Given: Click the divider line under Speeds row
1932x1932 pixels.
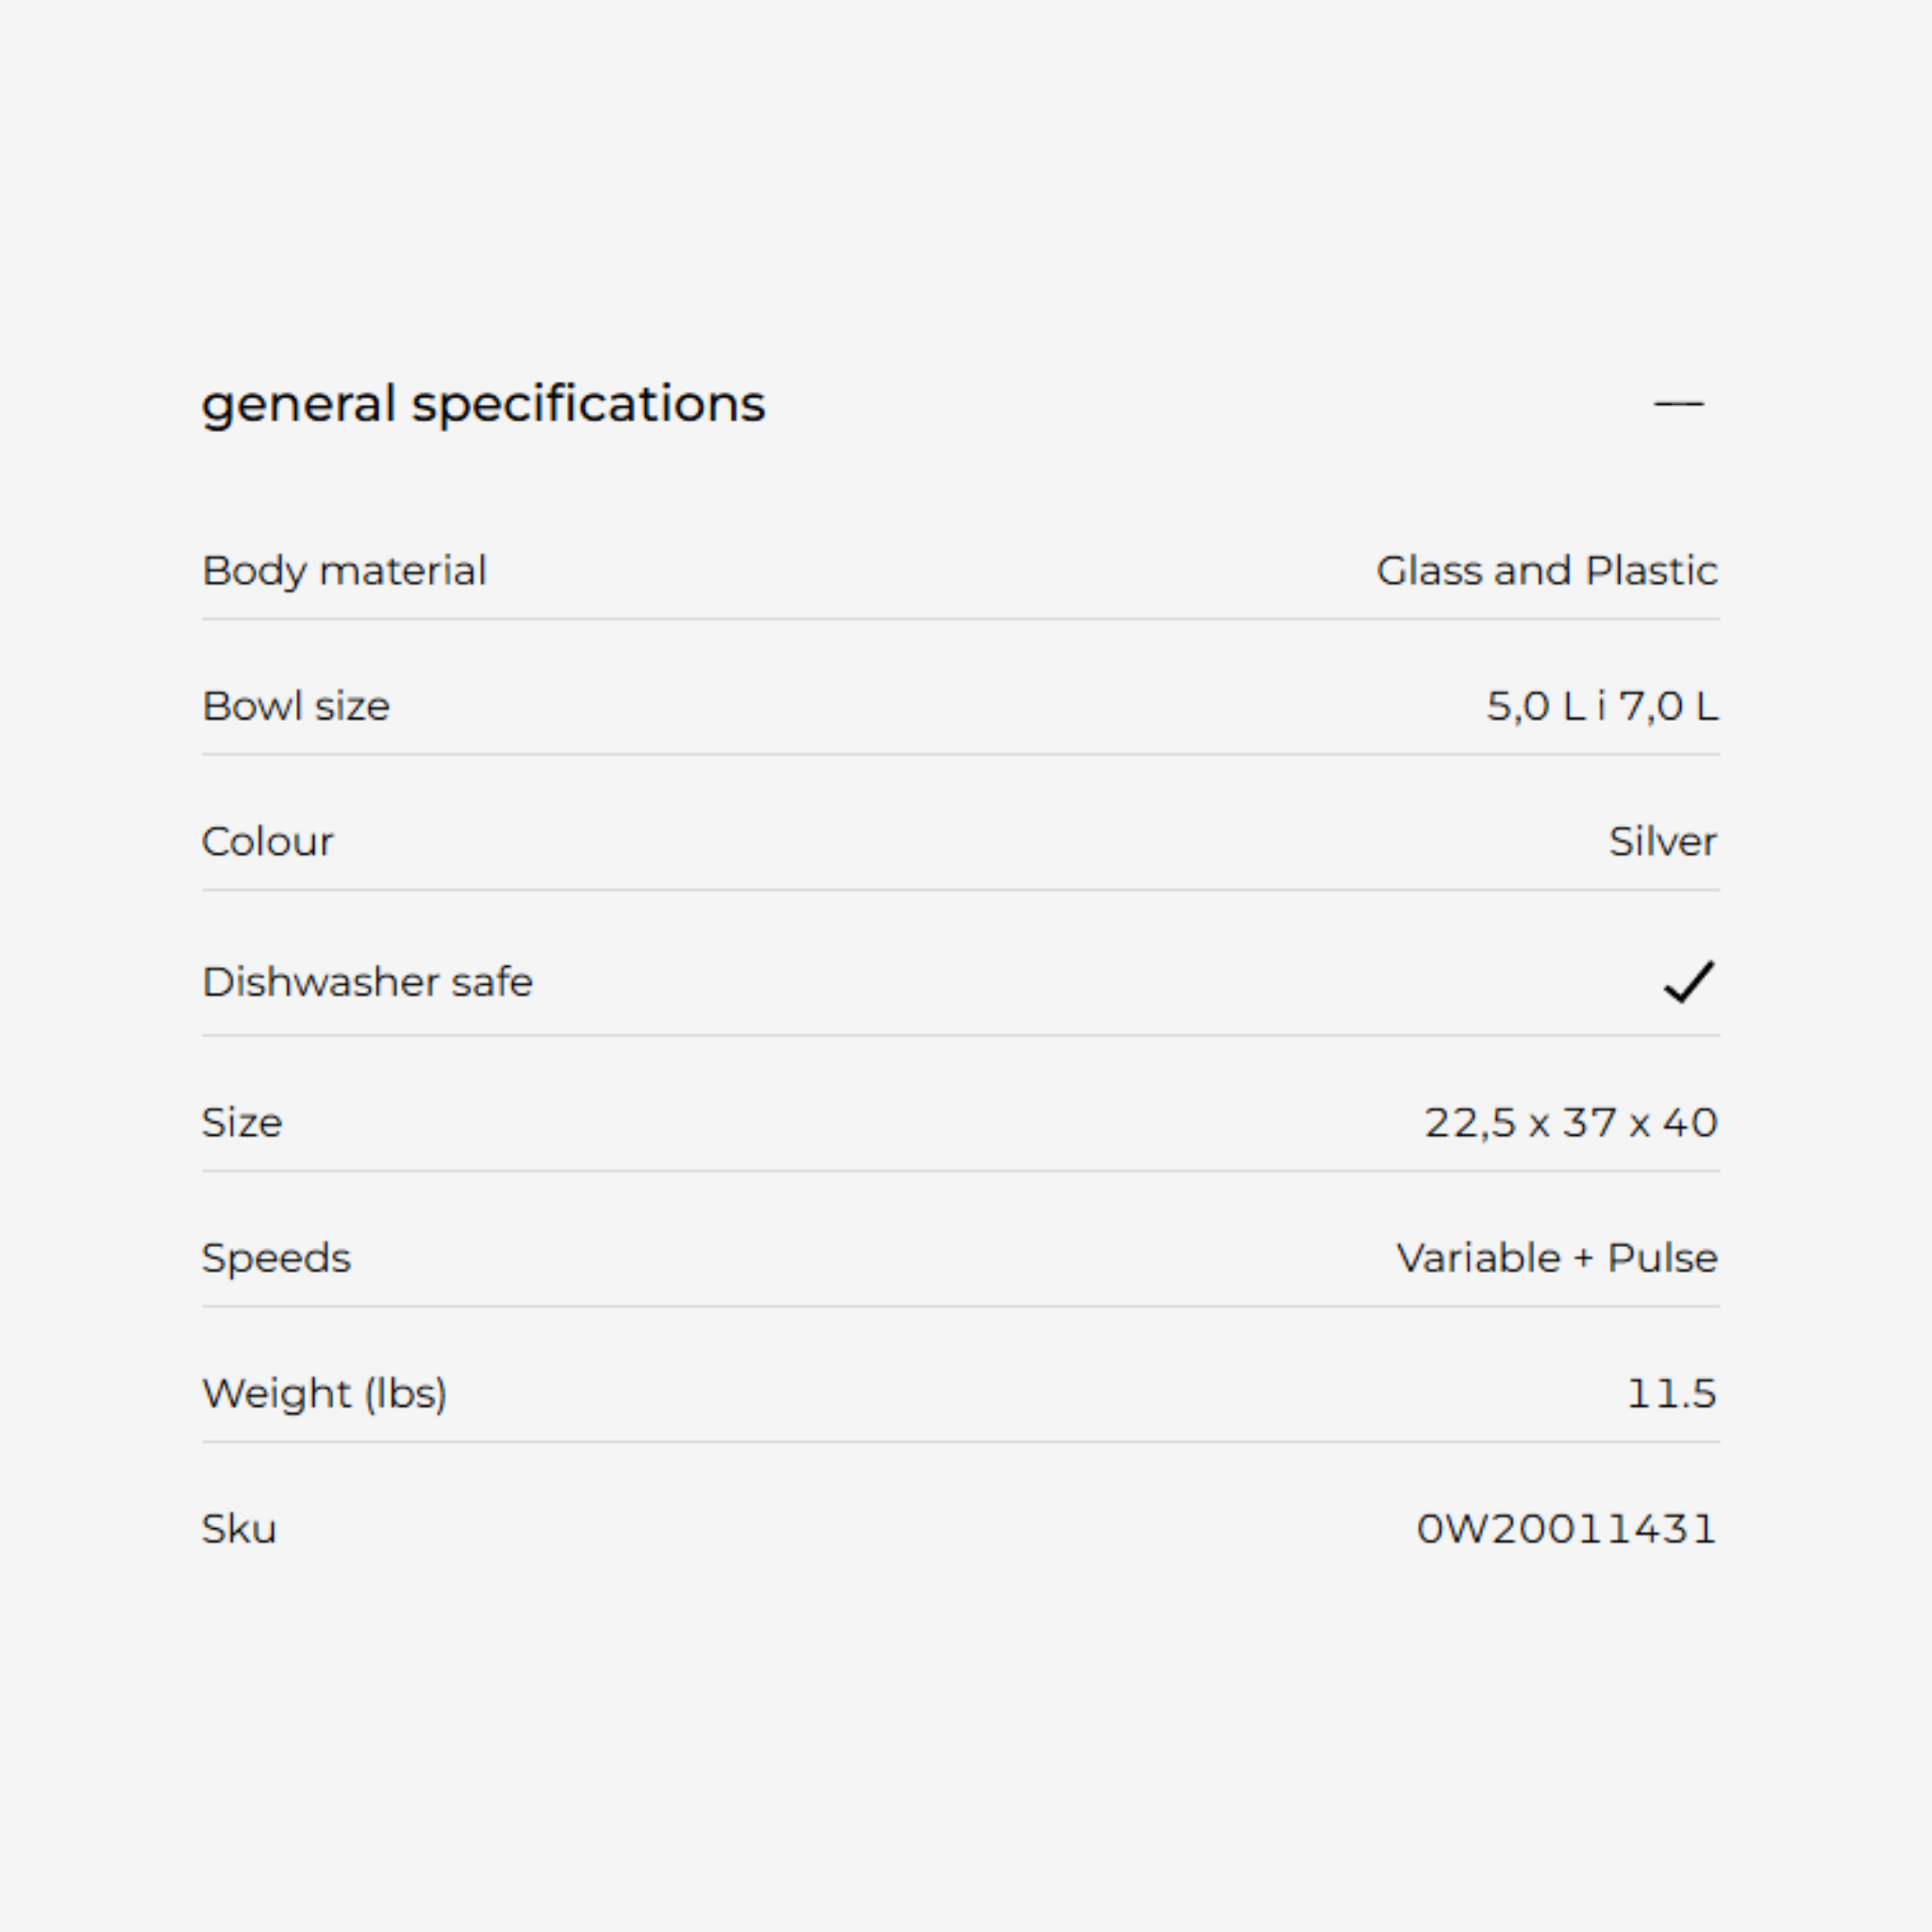Looking at the screenshot, I should [960, 1306].
